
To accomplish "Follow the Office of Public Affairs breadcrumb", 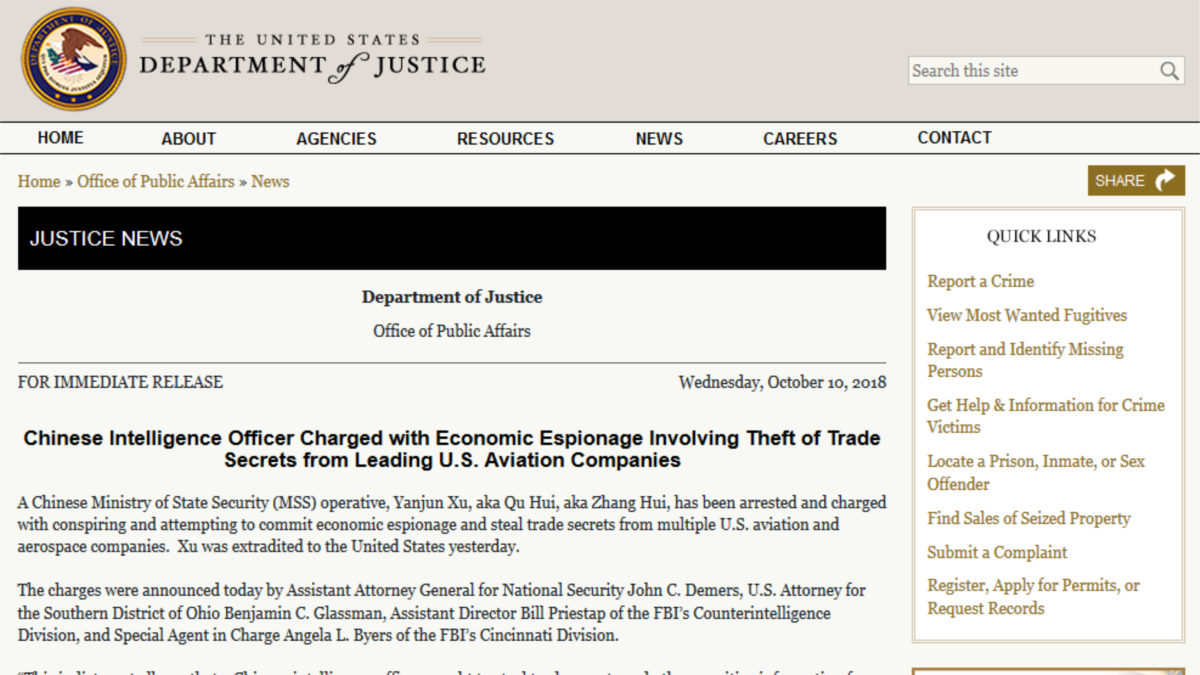I will click(x=156, y=181).
